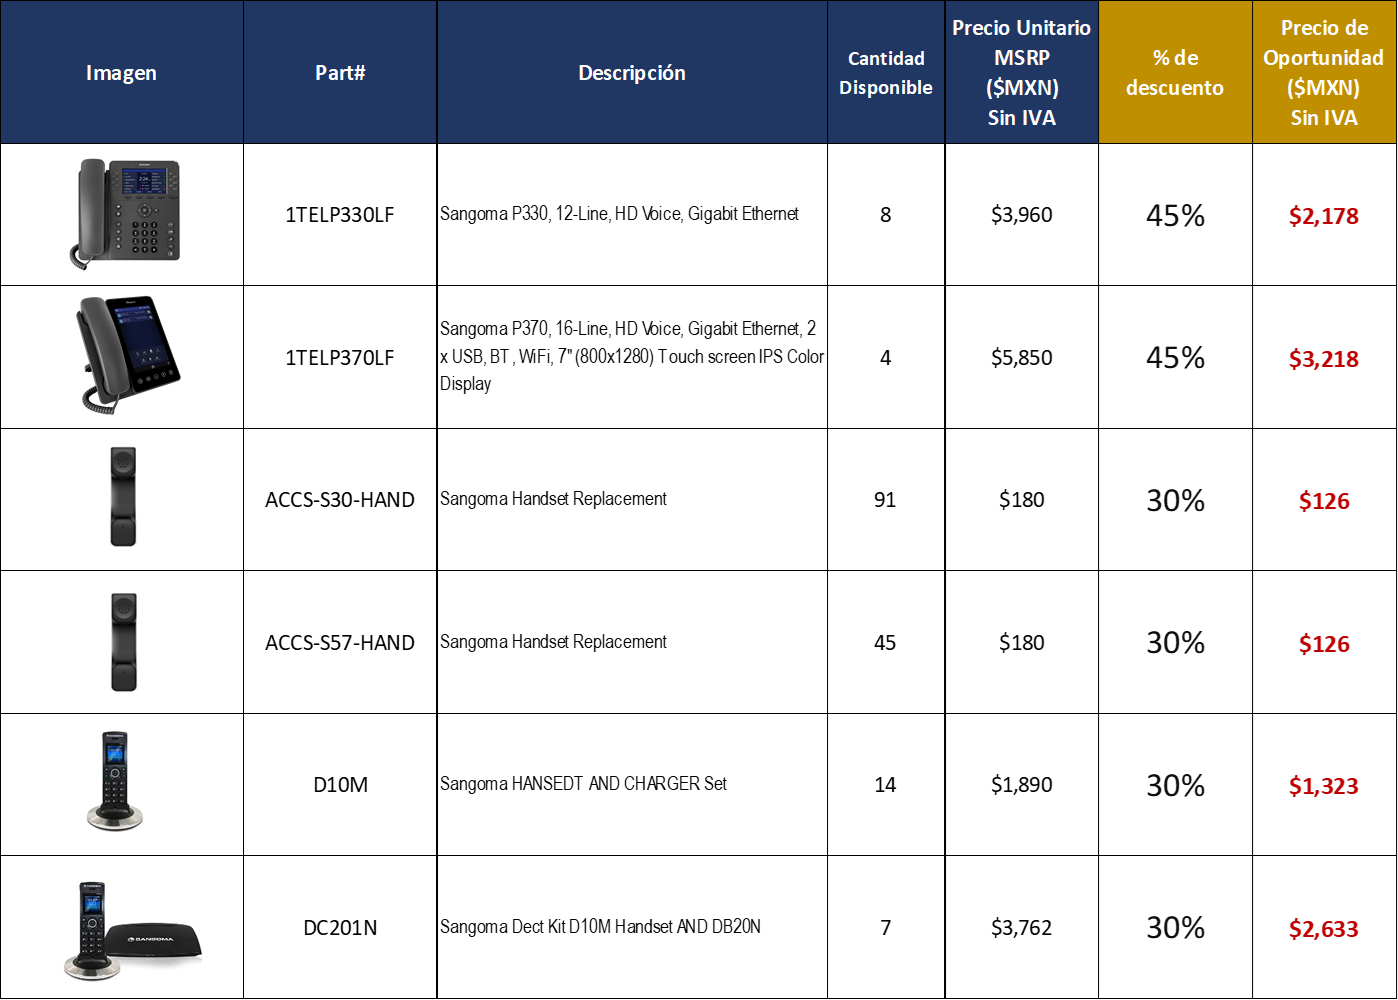This screenshot has width=1398, height=1000.
Task: Select the "% de descuento" header
Action: point(1175,73)
